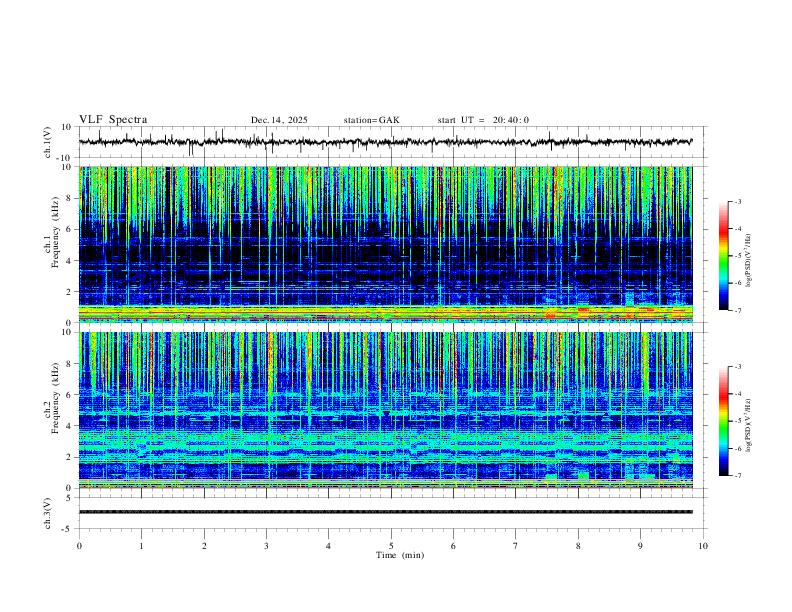
Task: Click the 'VLF Spectra' title text
Action: coord(113,120)
